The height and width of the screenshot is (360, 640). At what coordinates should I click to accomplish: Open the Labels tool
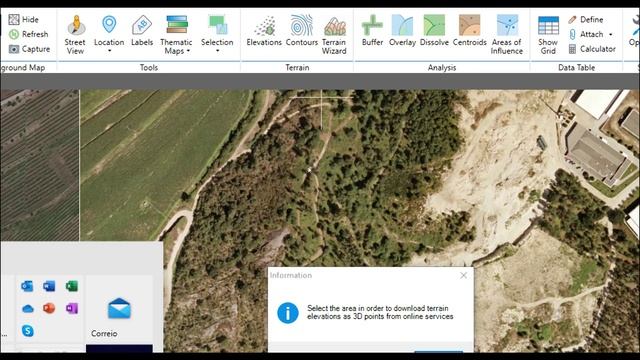click(x=142, y=31)
